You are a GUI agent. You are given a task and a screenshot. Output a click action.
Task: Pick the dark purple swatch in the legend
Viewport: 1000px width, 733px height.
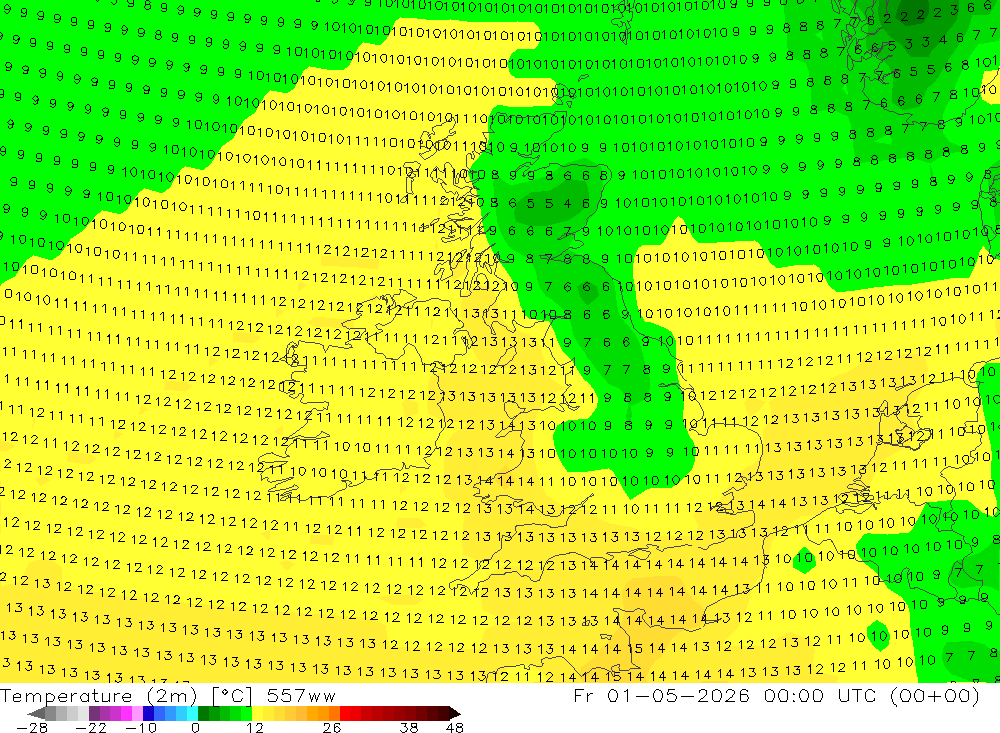[94, 713]
